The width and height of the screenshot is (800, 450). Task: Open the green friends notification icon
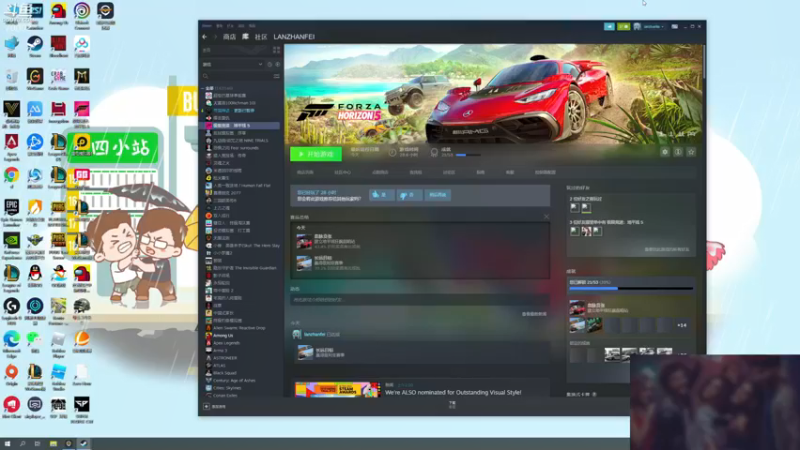point(623,27)
